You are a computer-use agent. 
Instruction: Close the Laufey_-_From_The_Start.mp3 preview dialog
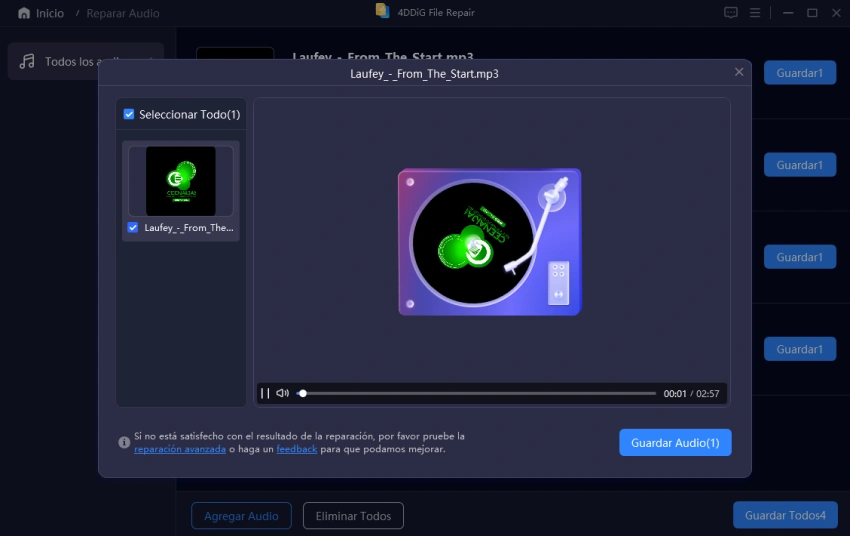pos(739,72)
